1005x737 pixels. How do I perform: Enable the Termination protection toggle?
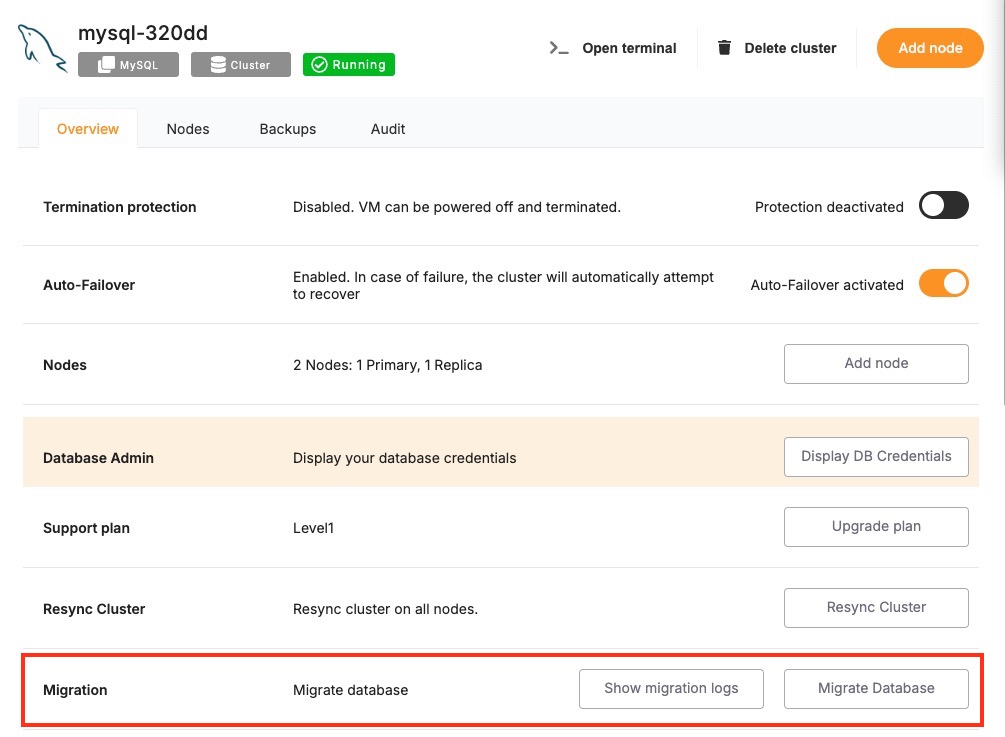click(944, 206)
